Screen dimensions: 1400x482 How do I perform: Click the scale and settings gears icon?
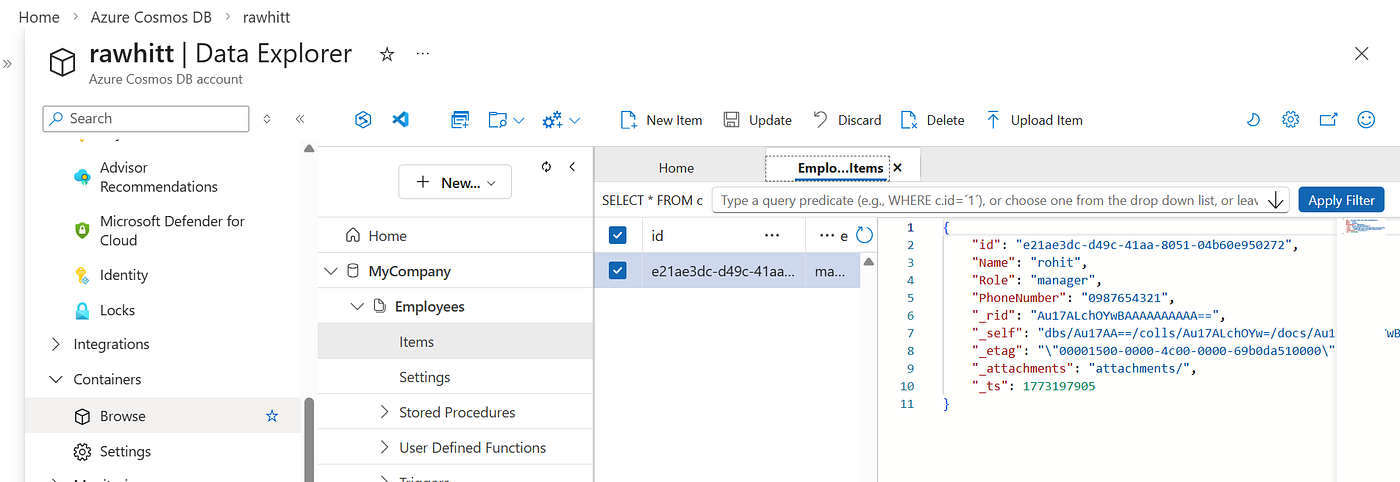(x=553, y=120)
